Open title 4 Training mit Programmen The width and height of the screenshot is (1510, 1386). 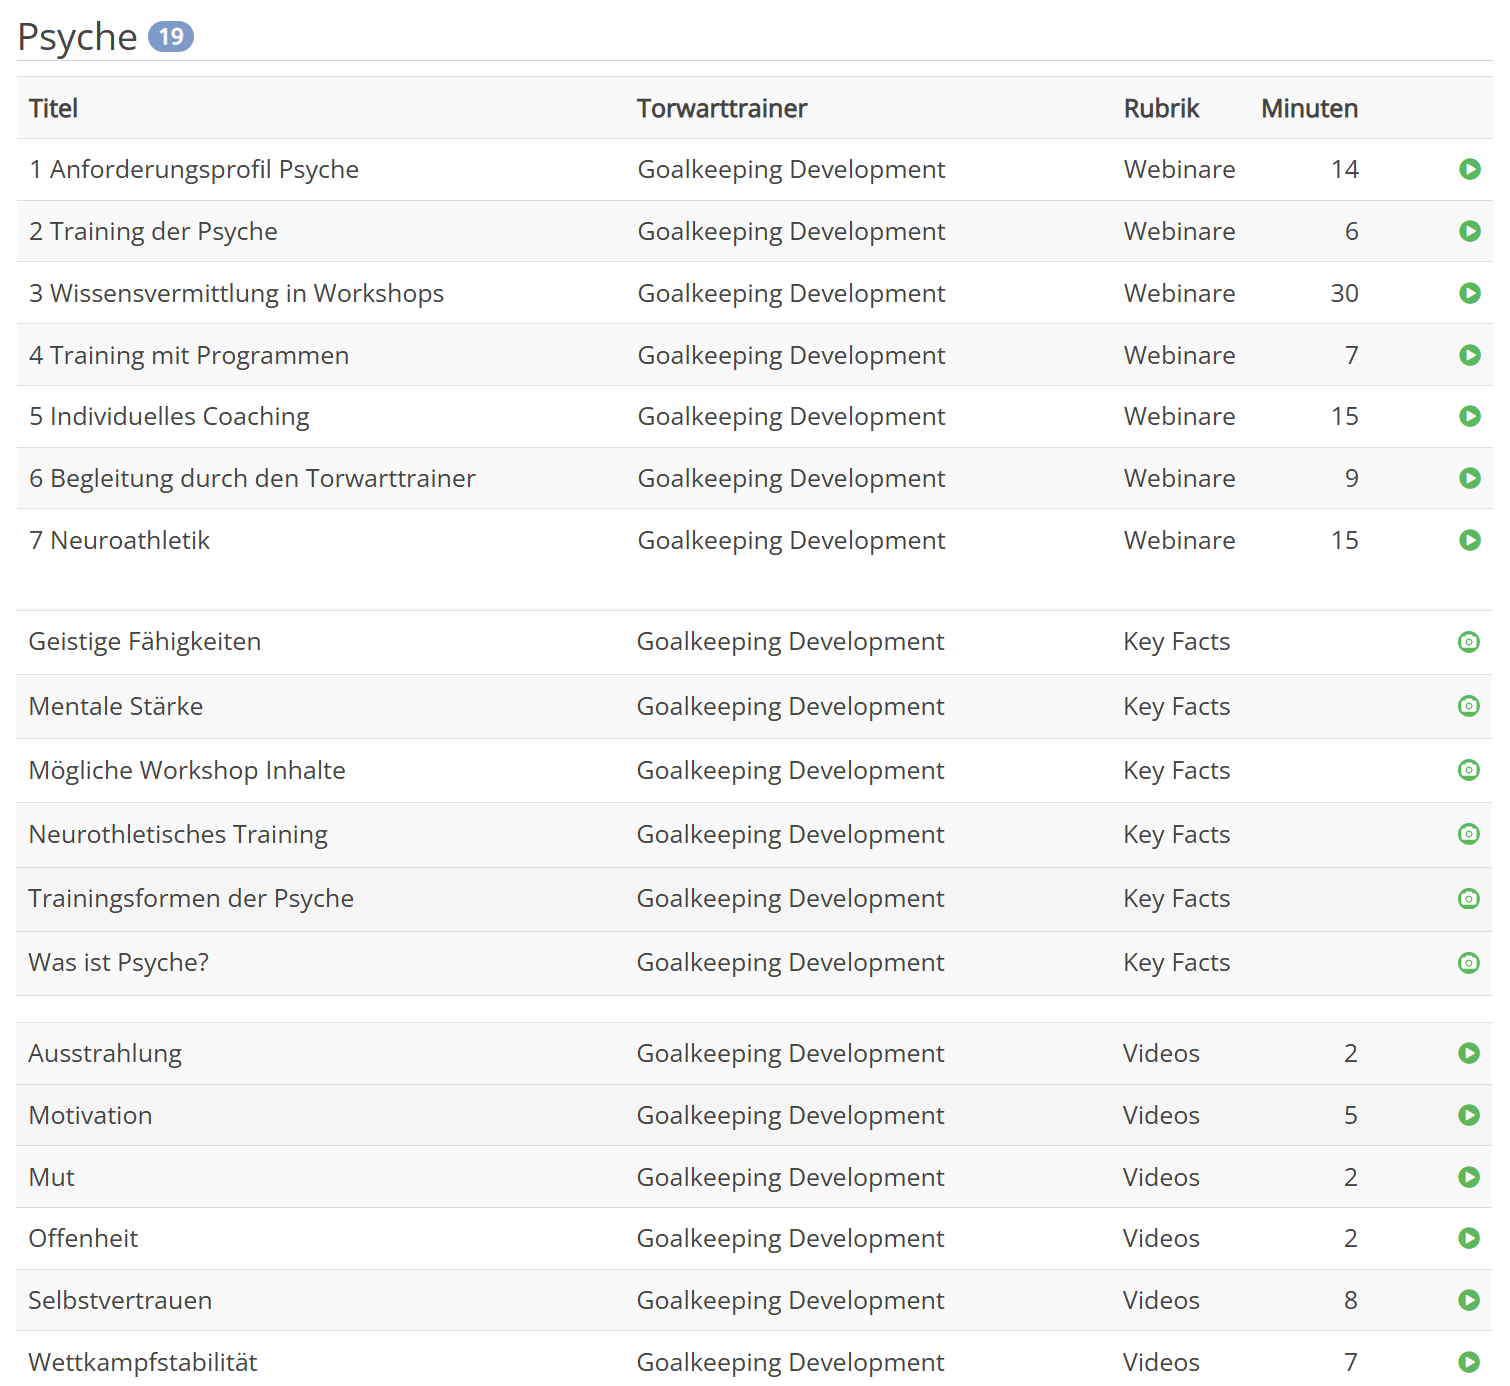tap(189, 355)
